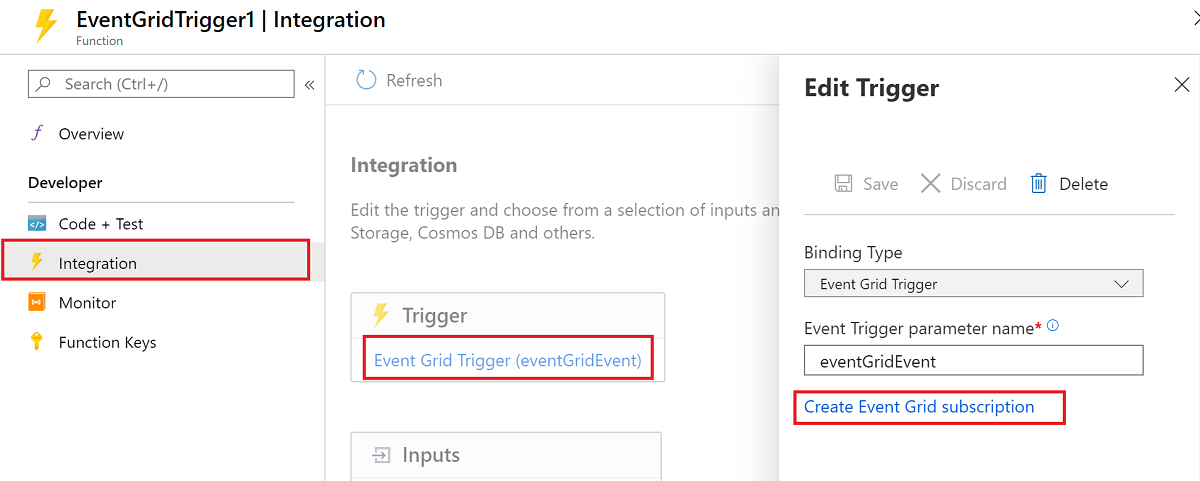Open the Event Grid Trigger (eventGridEvent) link
Viewport: 1200px width, 481px height.
(x=507, y=360)
